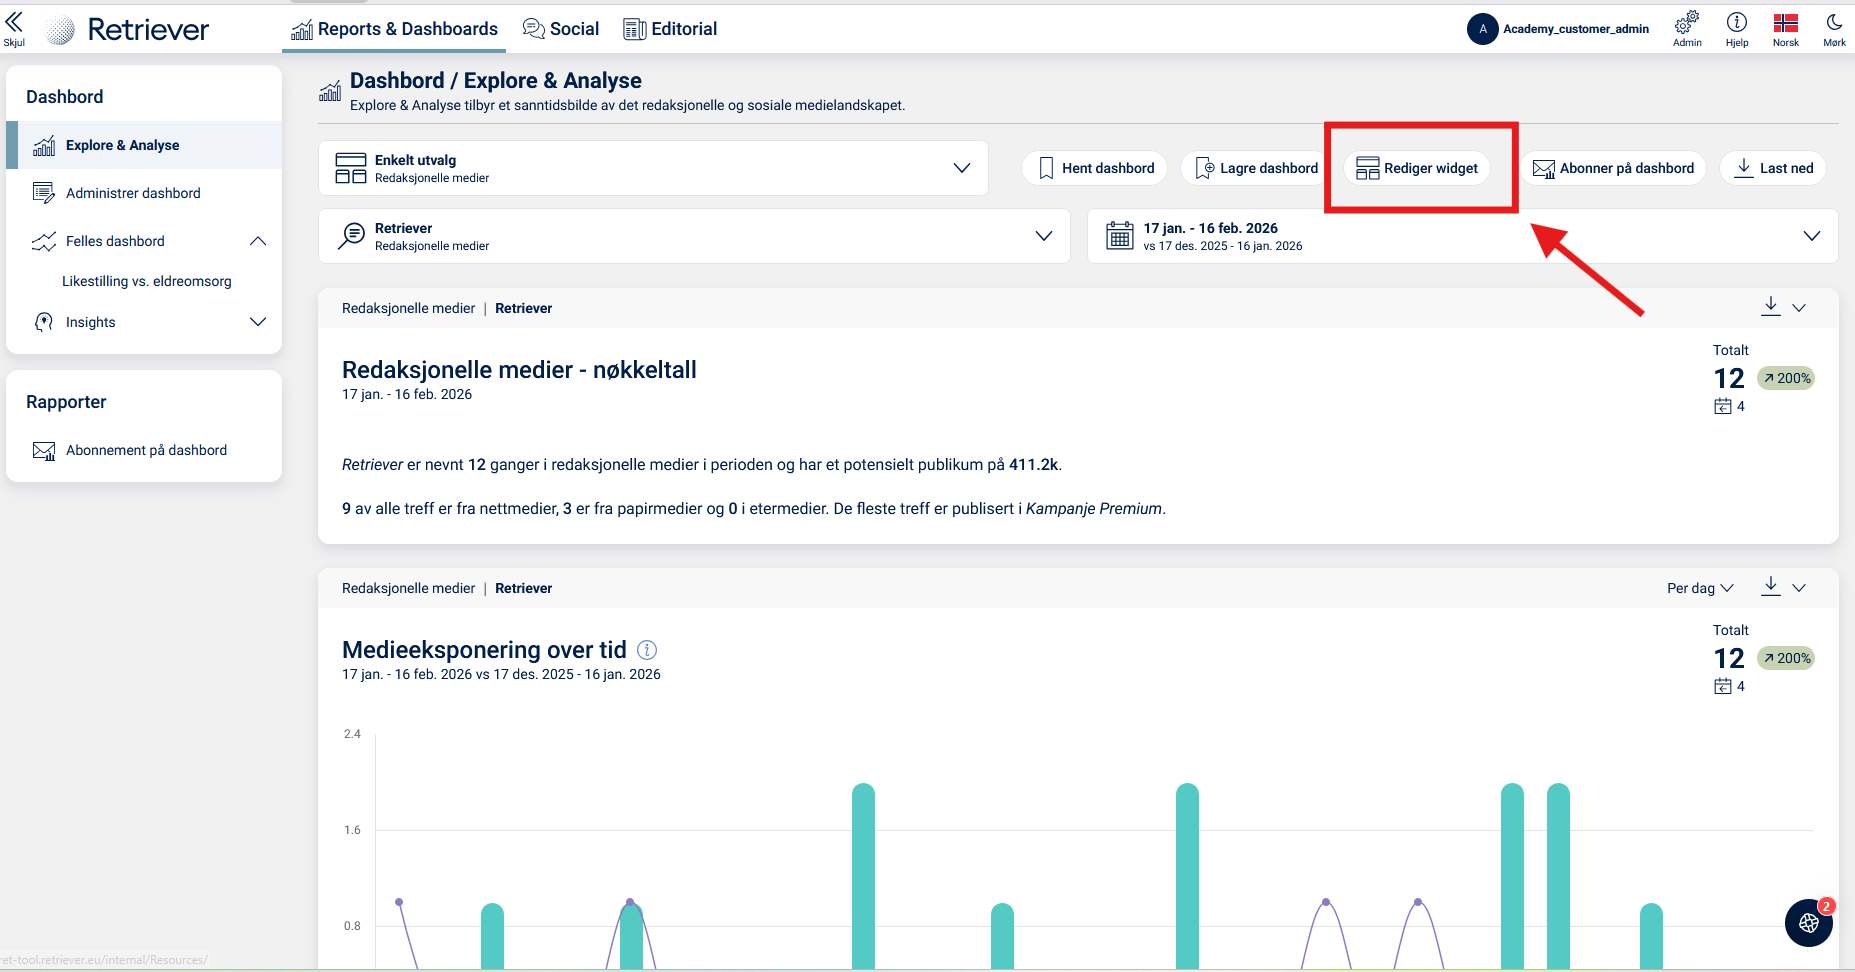The height and width of the screenshot is (972, 1855).
Task: Click the Rediger widget button
Action: click(x=1417, y=168)
